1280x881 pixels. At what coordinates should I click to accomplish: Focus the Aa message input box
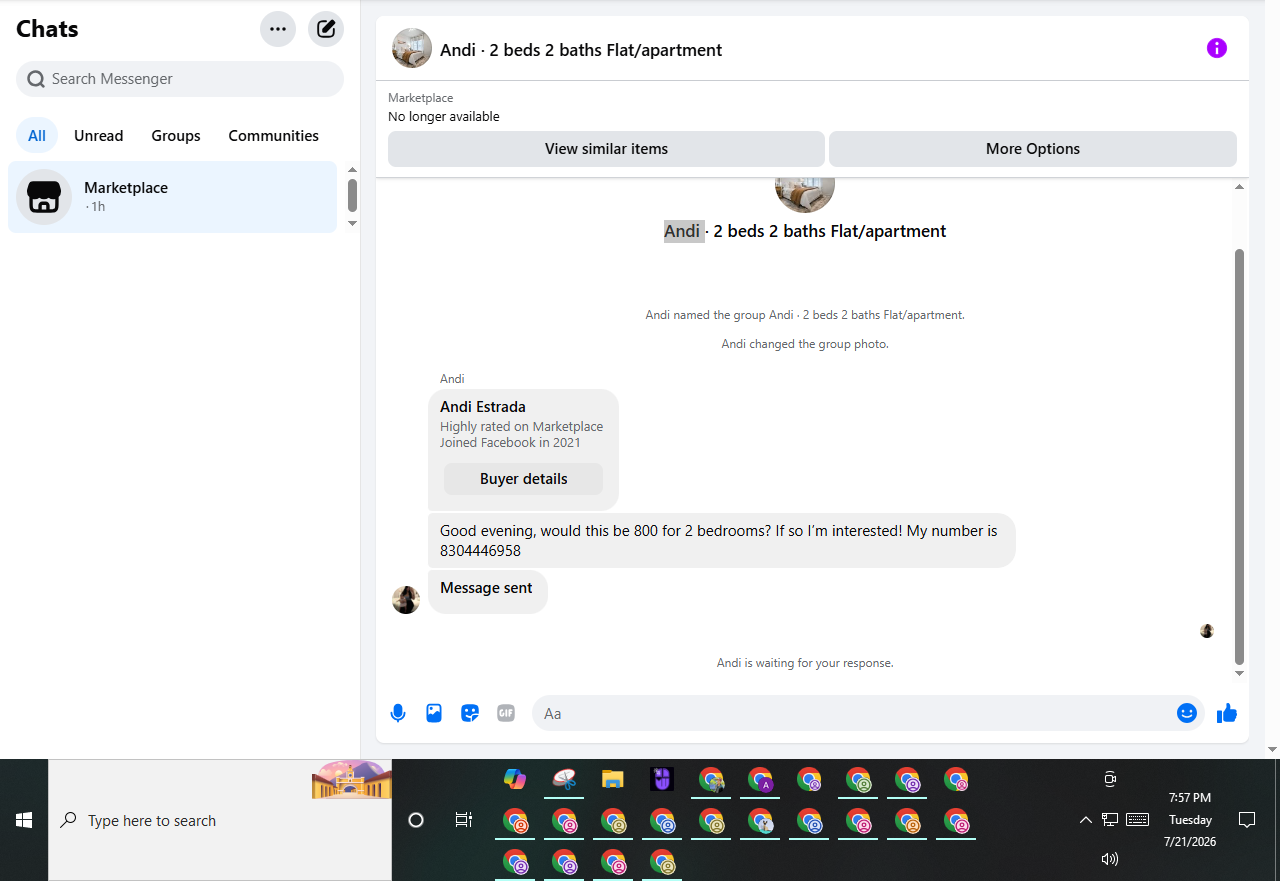coord(855,713)
